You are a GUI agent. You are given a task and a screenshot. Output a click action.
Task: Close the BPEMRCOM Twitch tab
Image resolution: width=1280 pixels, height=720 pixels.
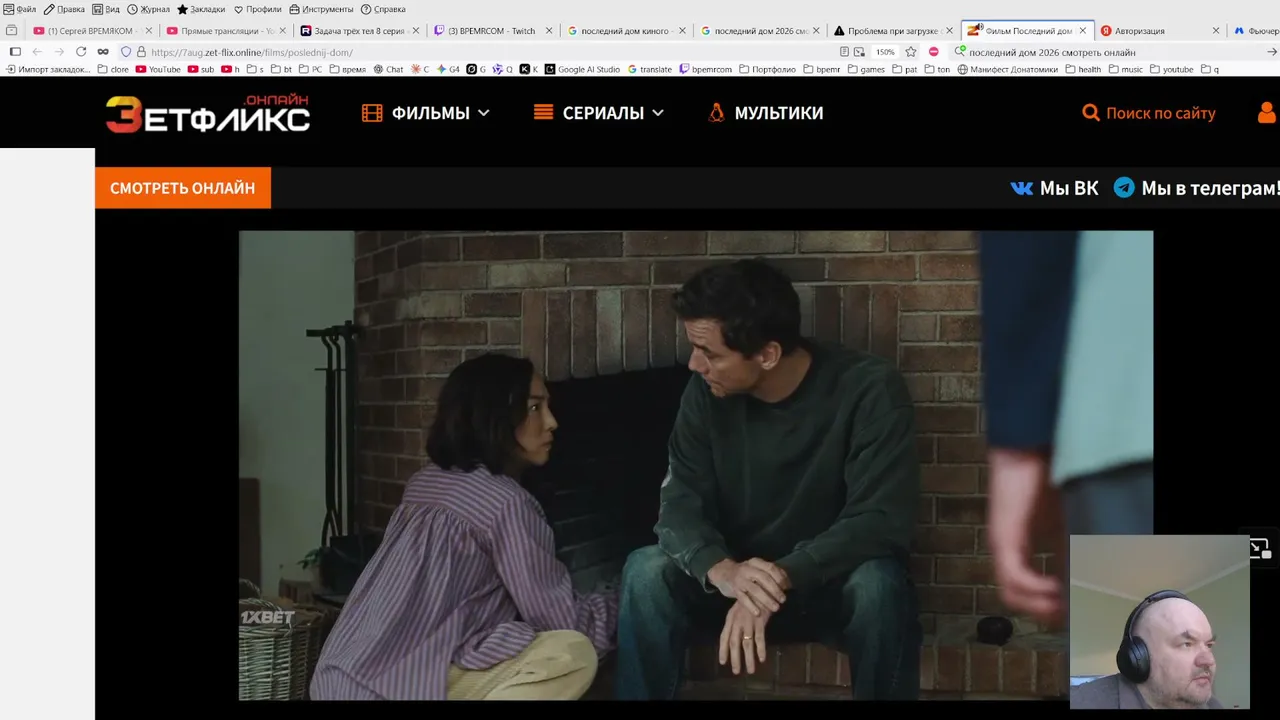549,31
